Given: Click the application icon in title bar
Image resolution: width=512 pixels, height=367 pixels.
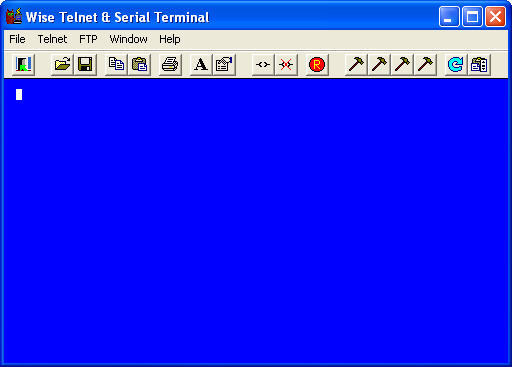Looking at the screenshot, I should (14, 16).
